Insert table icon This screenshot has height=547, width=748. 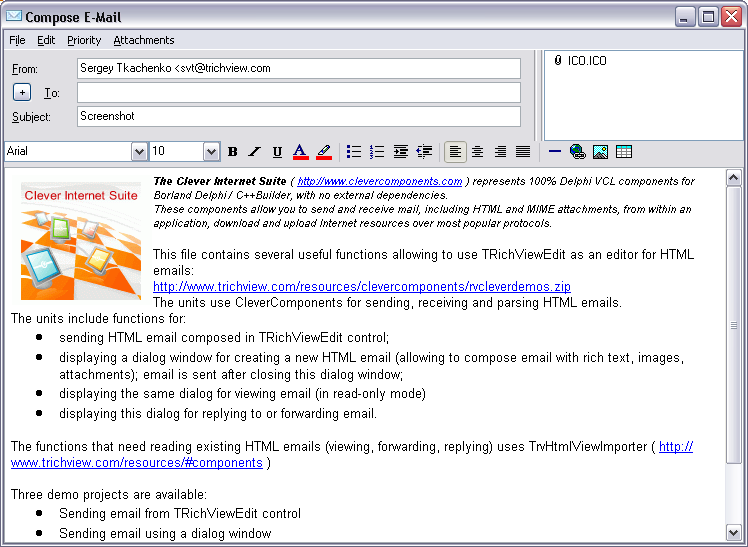[624, 152]
